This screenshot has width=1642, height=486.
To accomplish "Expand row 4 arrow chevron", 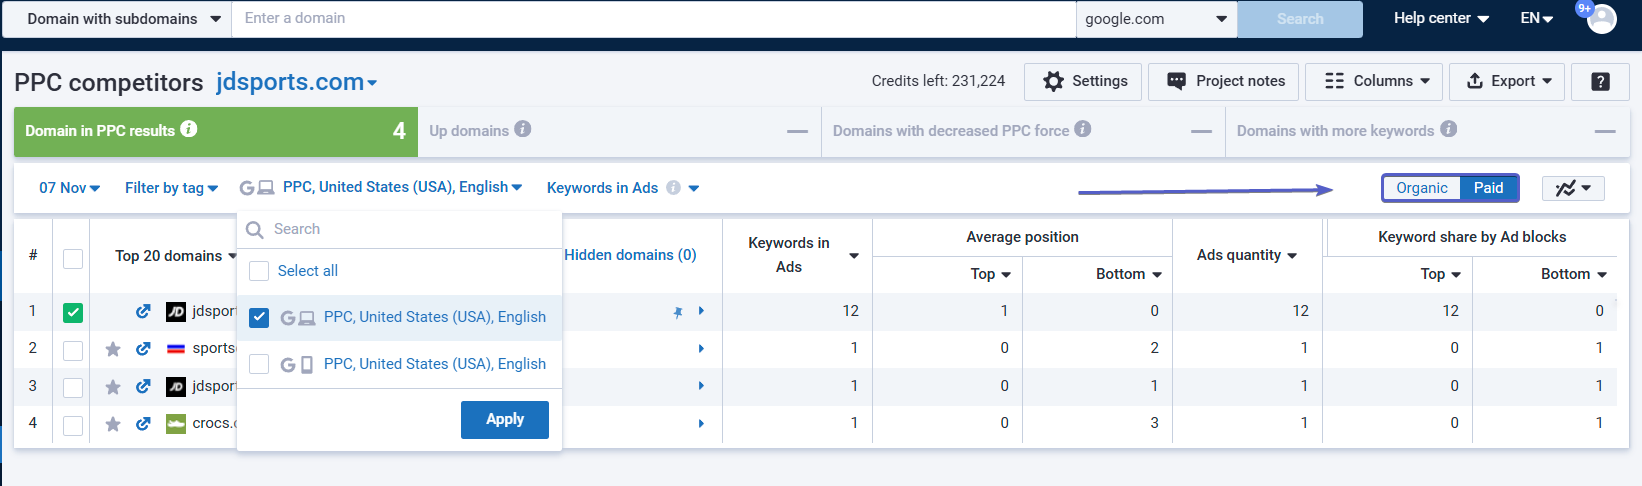I will point(701,423).
